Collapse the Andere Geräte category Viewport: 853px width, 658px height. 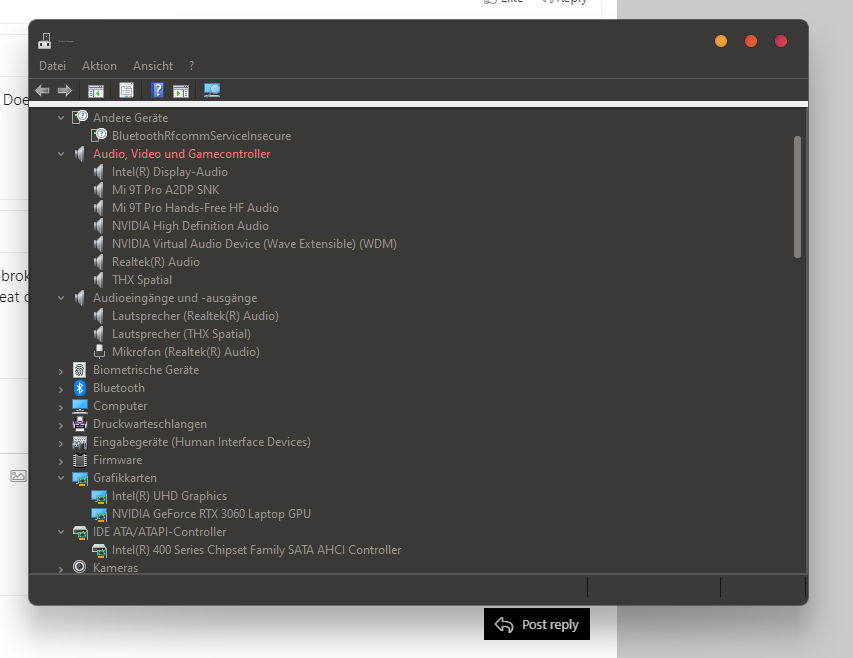[x=61, y=118]
